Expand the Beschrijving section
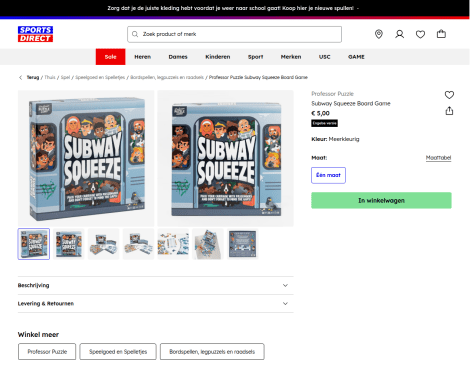This screenshot has width=475, height=380. (x=156, y=285)
